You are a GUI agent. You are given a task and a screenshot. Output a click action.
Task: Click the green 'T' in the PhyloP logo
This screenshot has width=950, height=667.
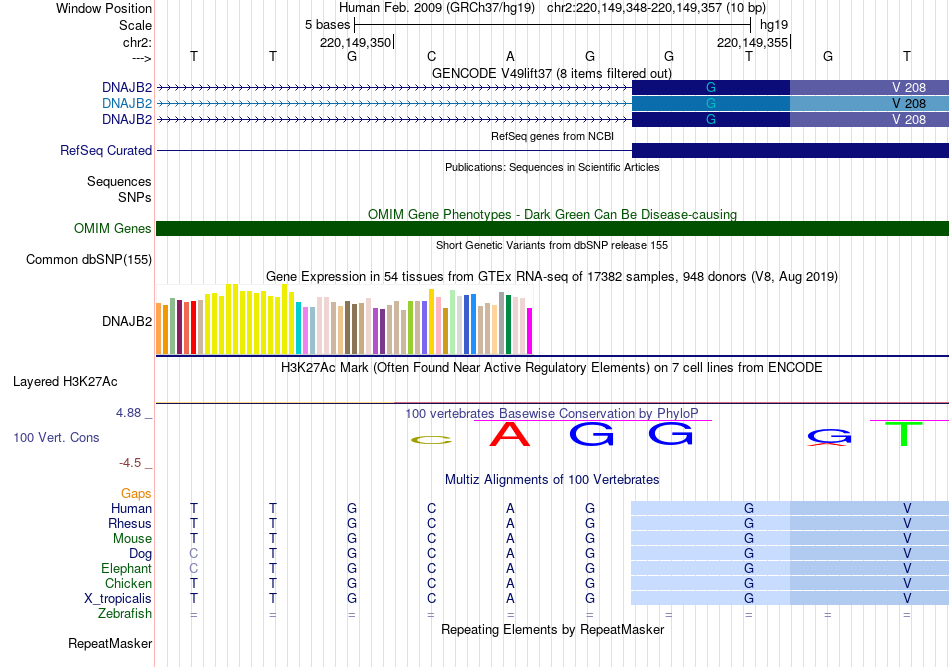pos(904,434)
